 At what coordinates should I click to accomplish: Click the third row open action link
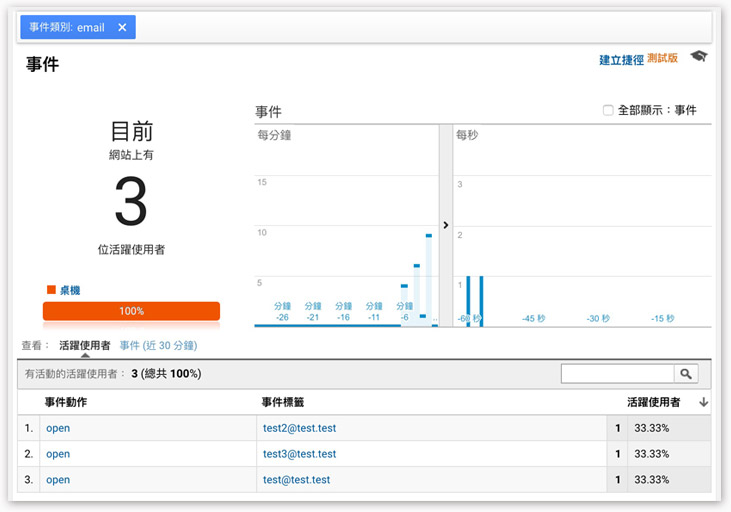[58, 480]
